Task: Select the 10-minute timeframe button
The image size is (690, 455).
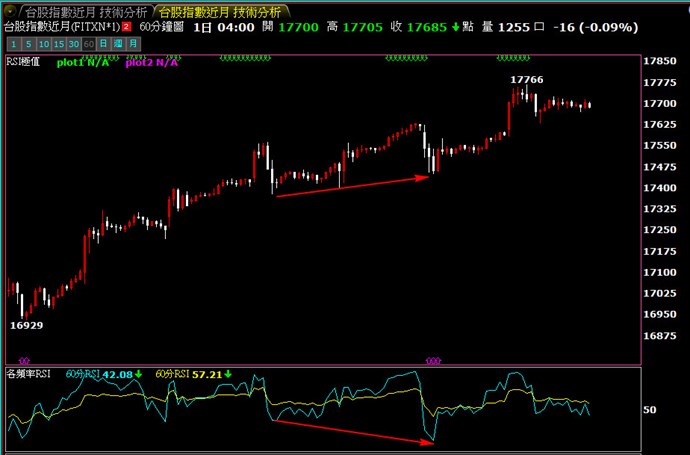Action: point(43,45)
